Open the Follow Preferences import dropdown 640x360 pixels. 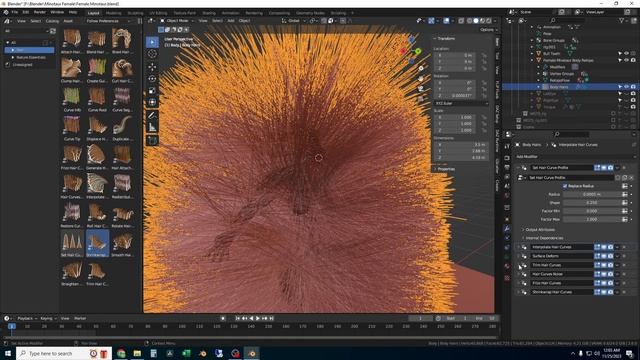pos(108,21)
